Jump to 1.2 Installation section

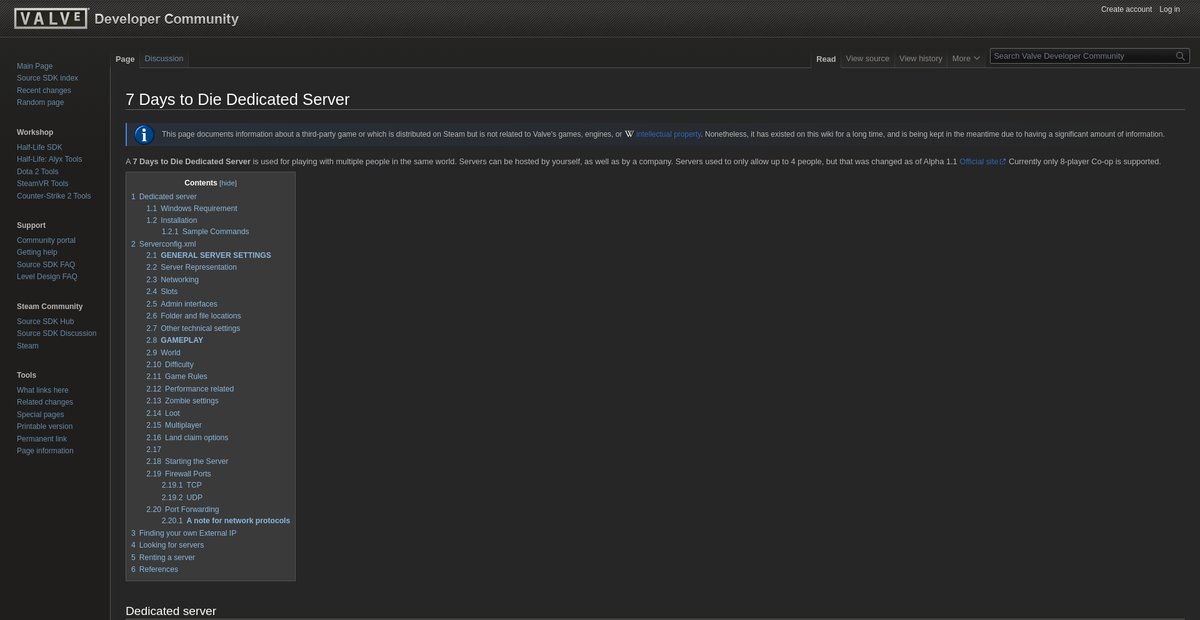click(172, 220)
